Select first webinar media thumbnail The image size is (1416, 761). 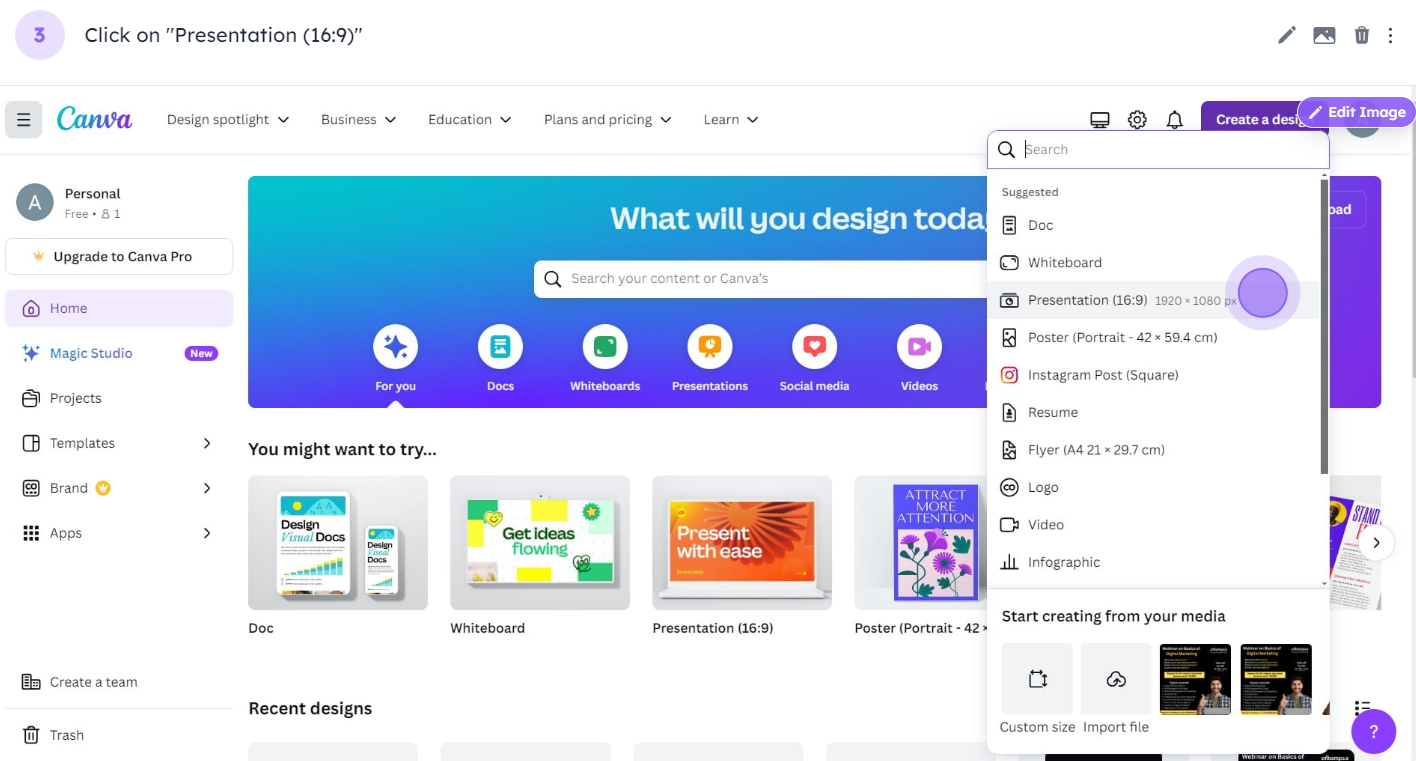(x=1195, y=679)
